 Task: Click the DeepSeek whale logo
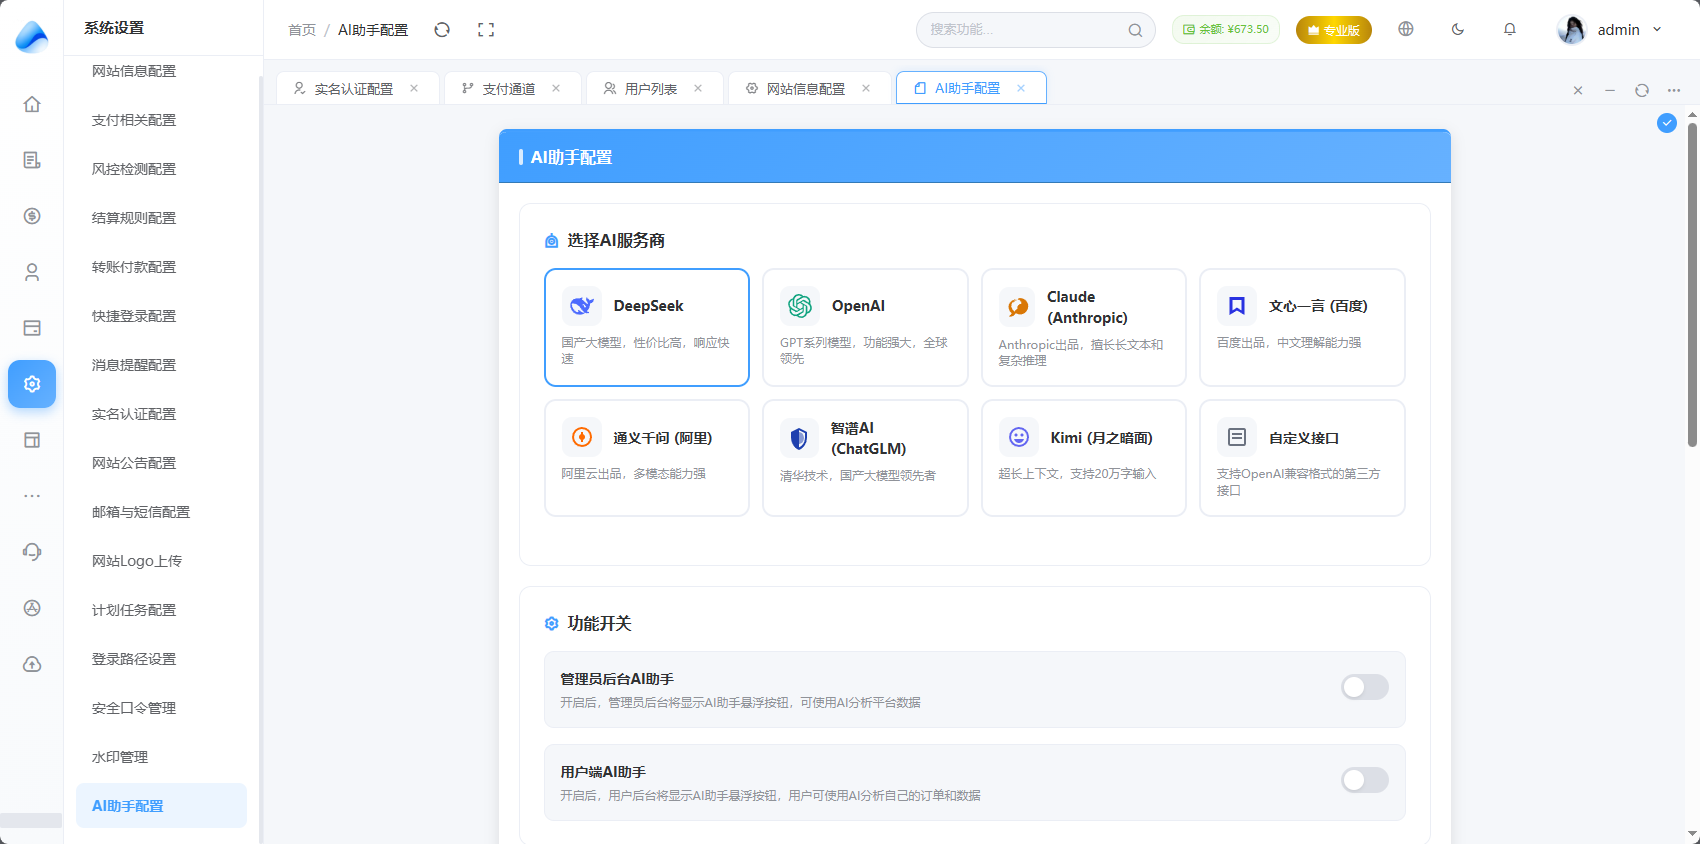click(582, 306)
